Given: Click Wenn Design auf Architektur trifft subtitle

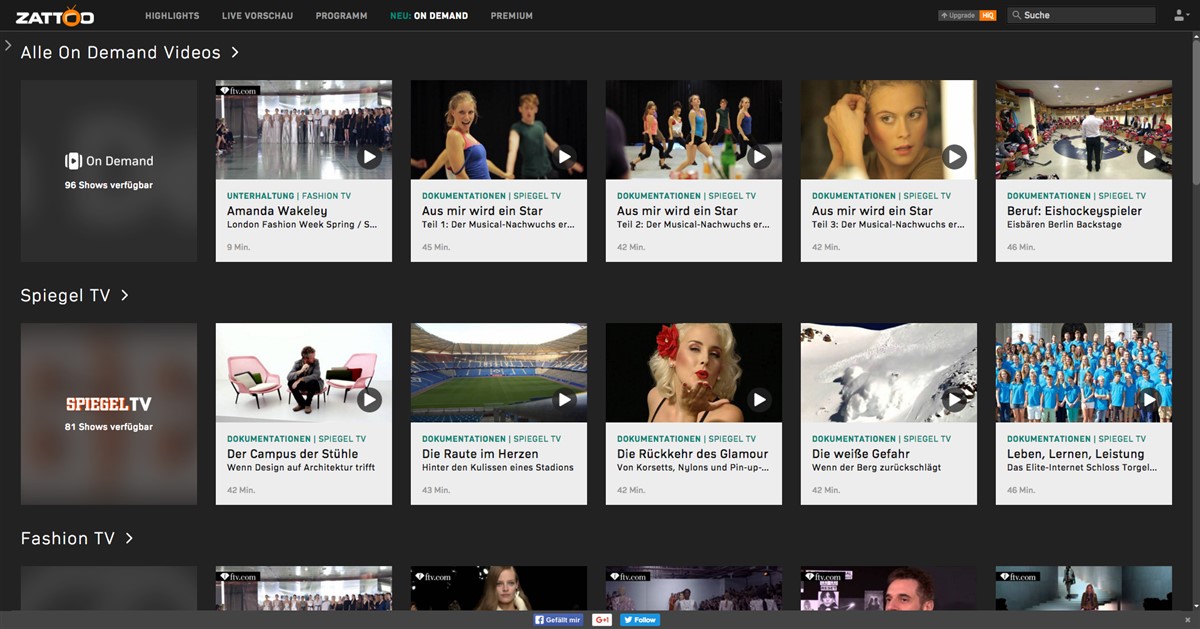Looking at the screenshot, I should point(301,468).
